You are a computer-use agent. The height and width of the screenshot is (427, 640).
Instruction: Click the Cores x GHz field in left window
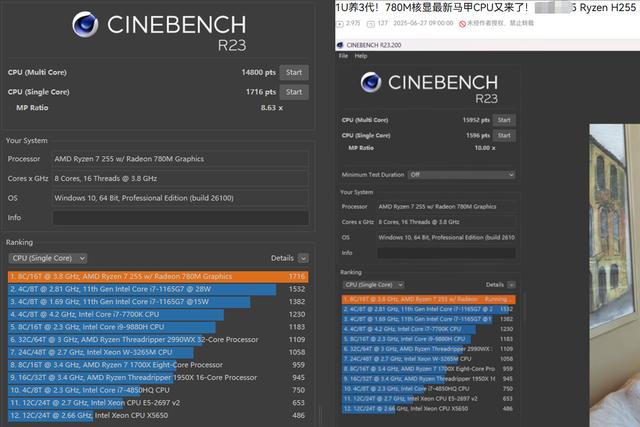coord(180,179)
